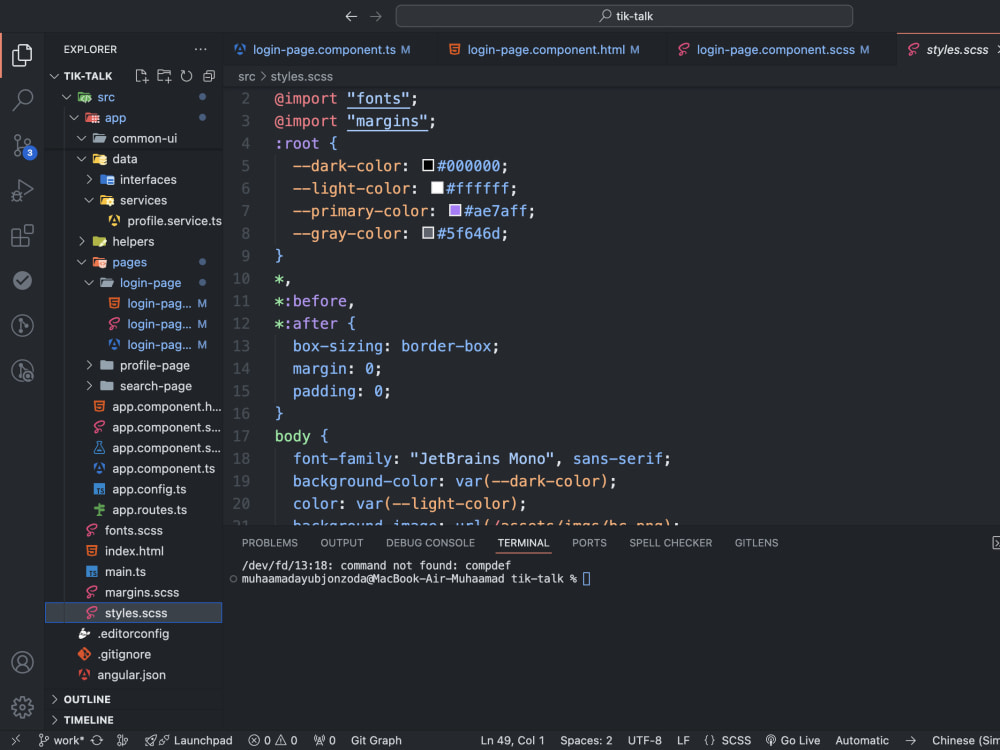The height and width of the screenshot is (750, 1000).
Task: Create a new file using the Explorer's New File icon
Action: click(x=140, y=75)
